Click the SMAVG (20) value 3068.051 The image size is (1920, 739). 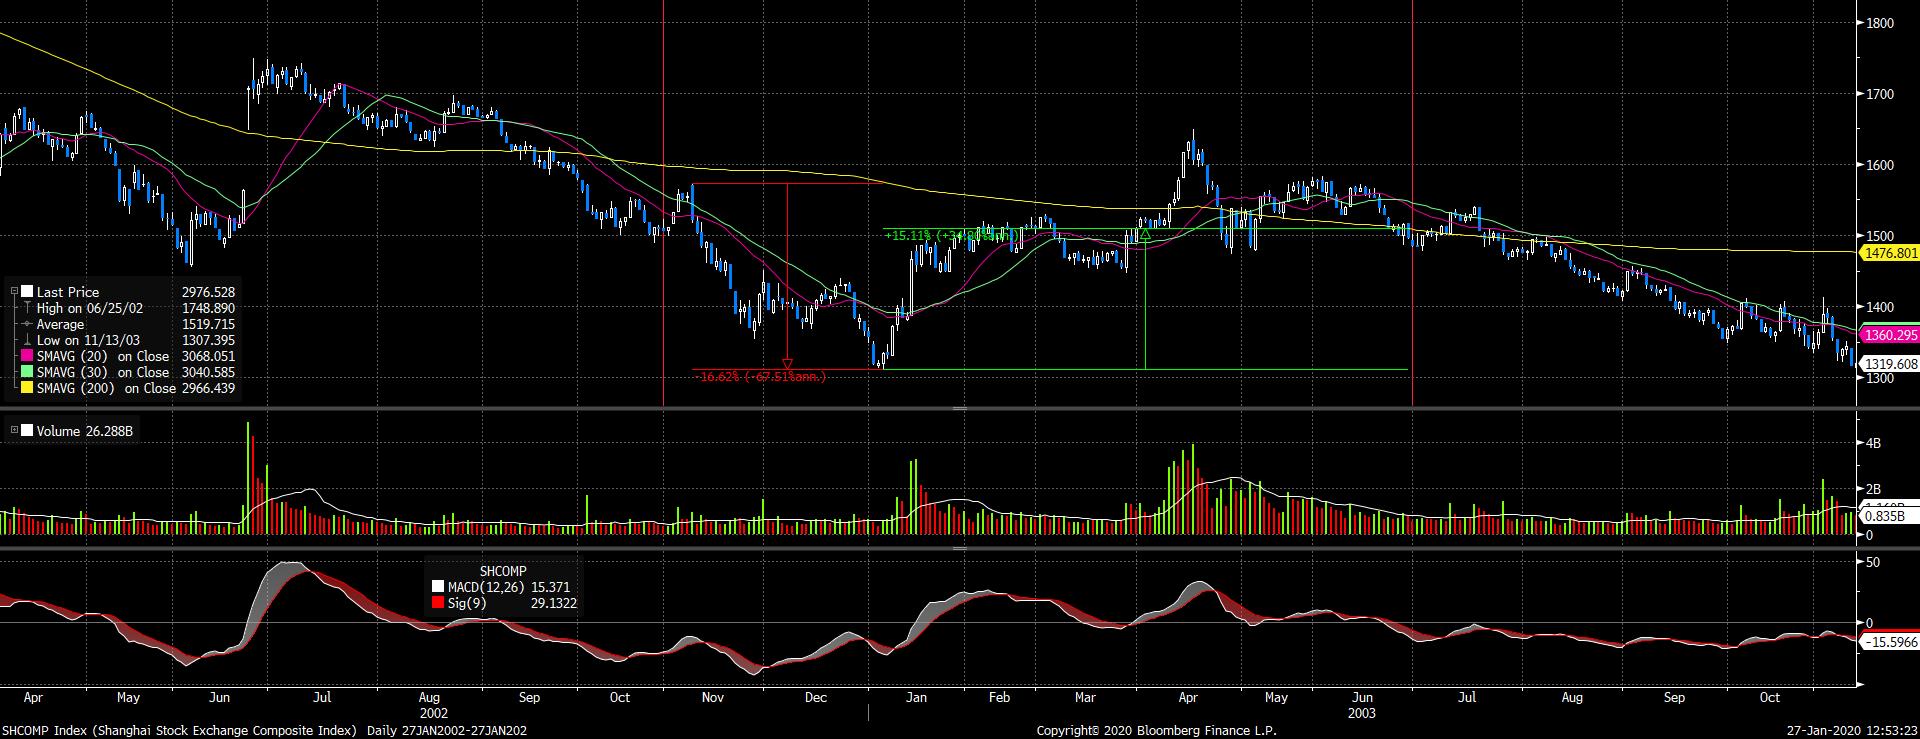[x=208, y=356]
